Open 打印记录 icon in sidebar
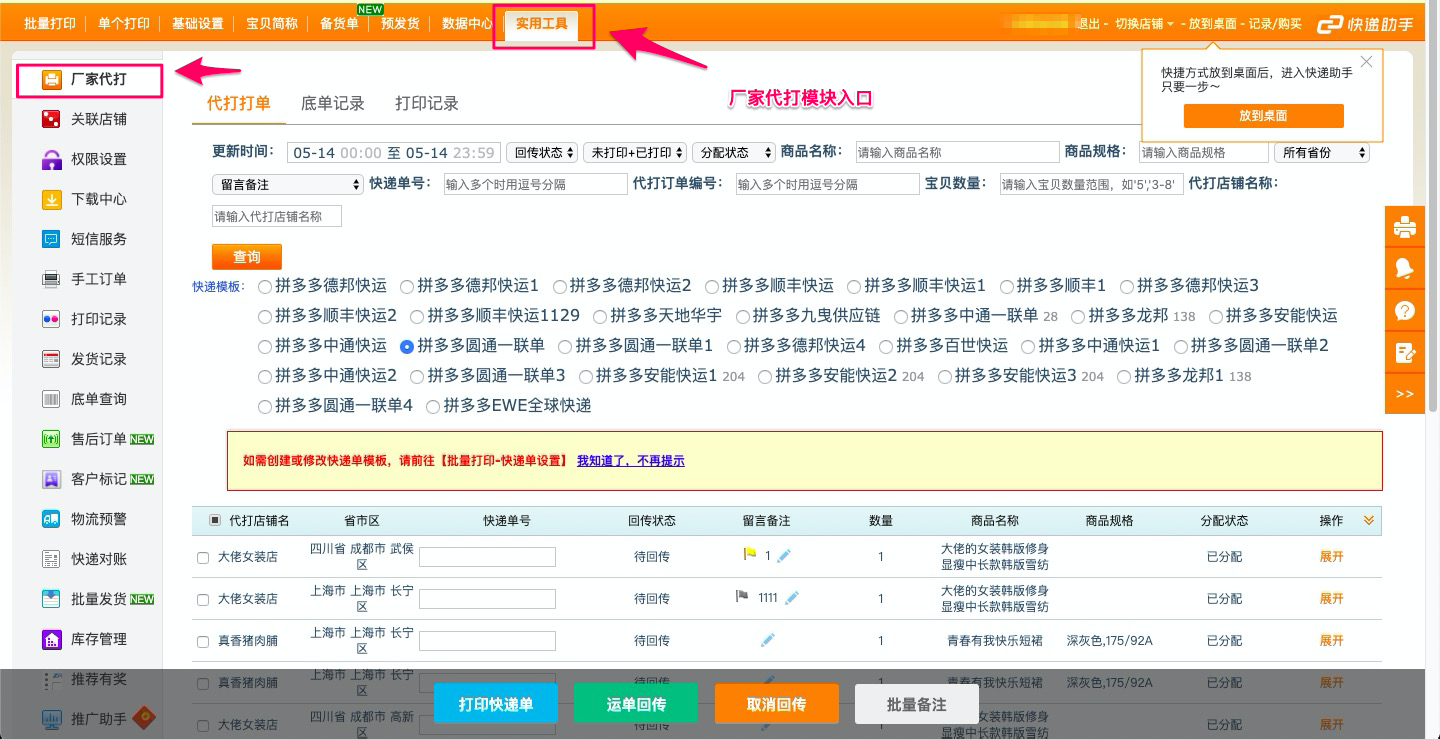The width and height of the screenshot is (1440, 739). pos(51,319)
